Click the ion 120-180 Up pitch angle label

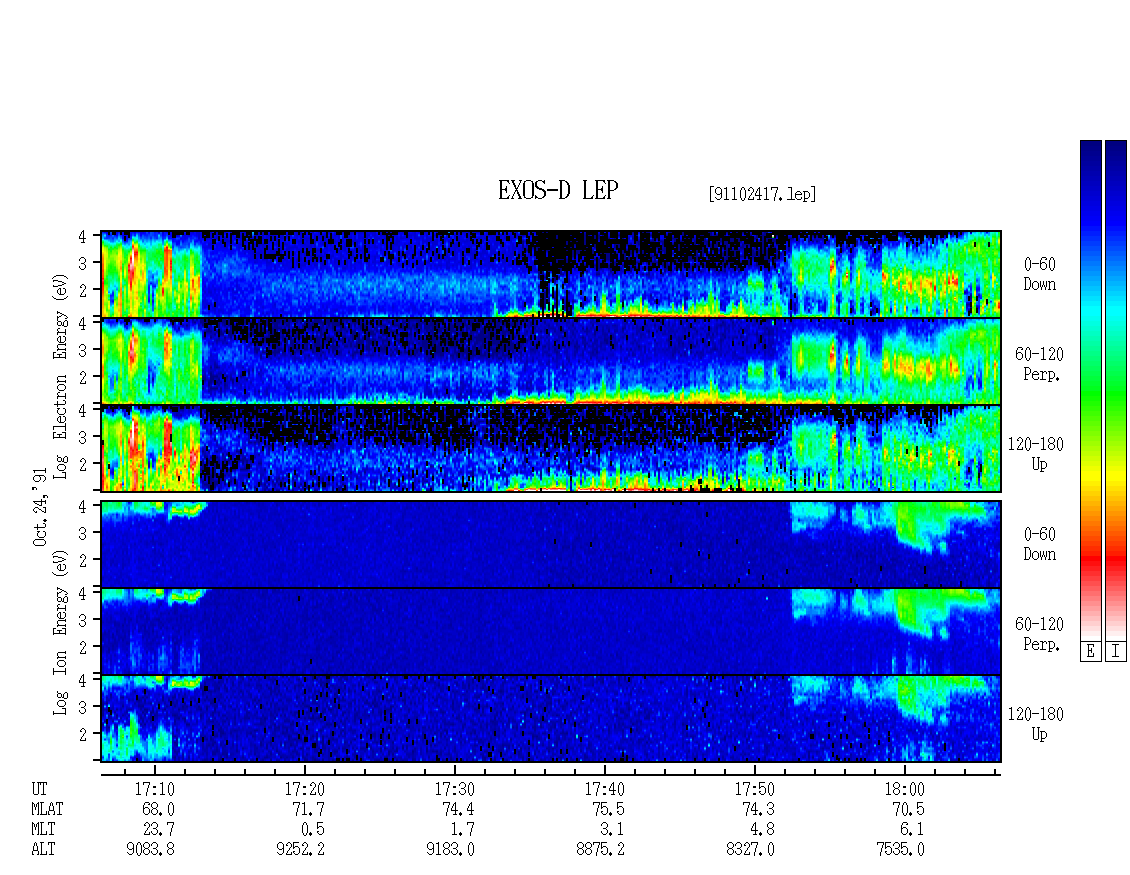(x=1036, y=724)
